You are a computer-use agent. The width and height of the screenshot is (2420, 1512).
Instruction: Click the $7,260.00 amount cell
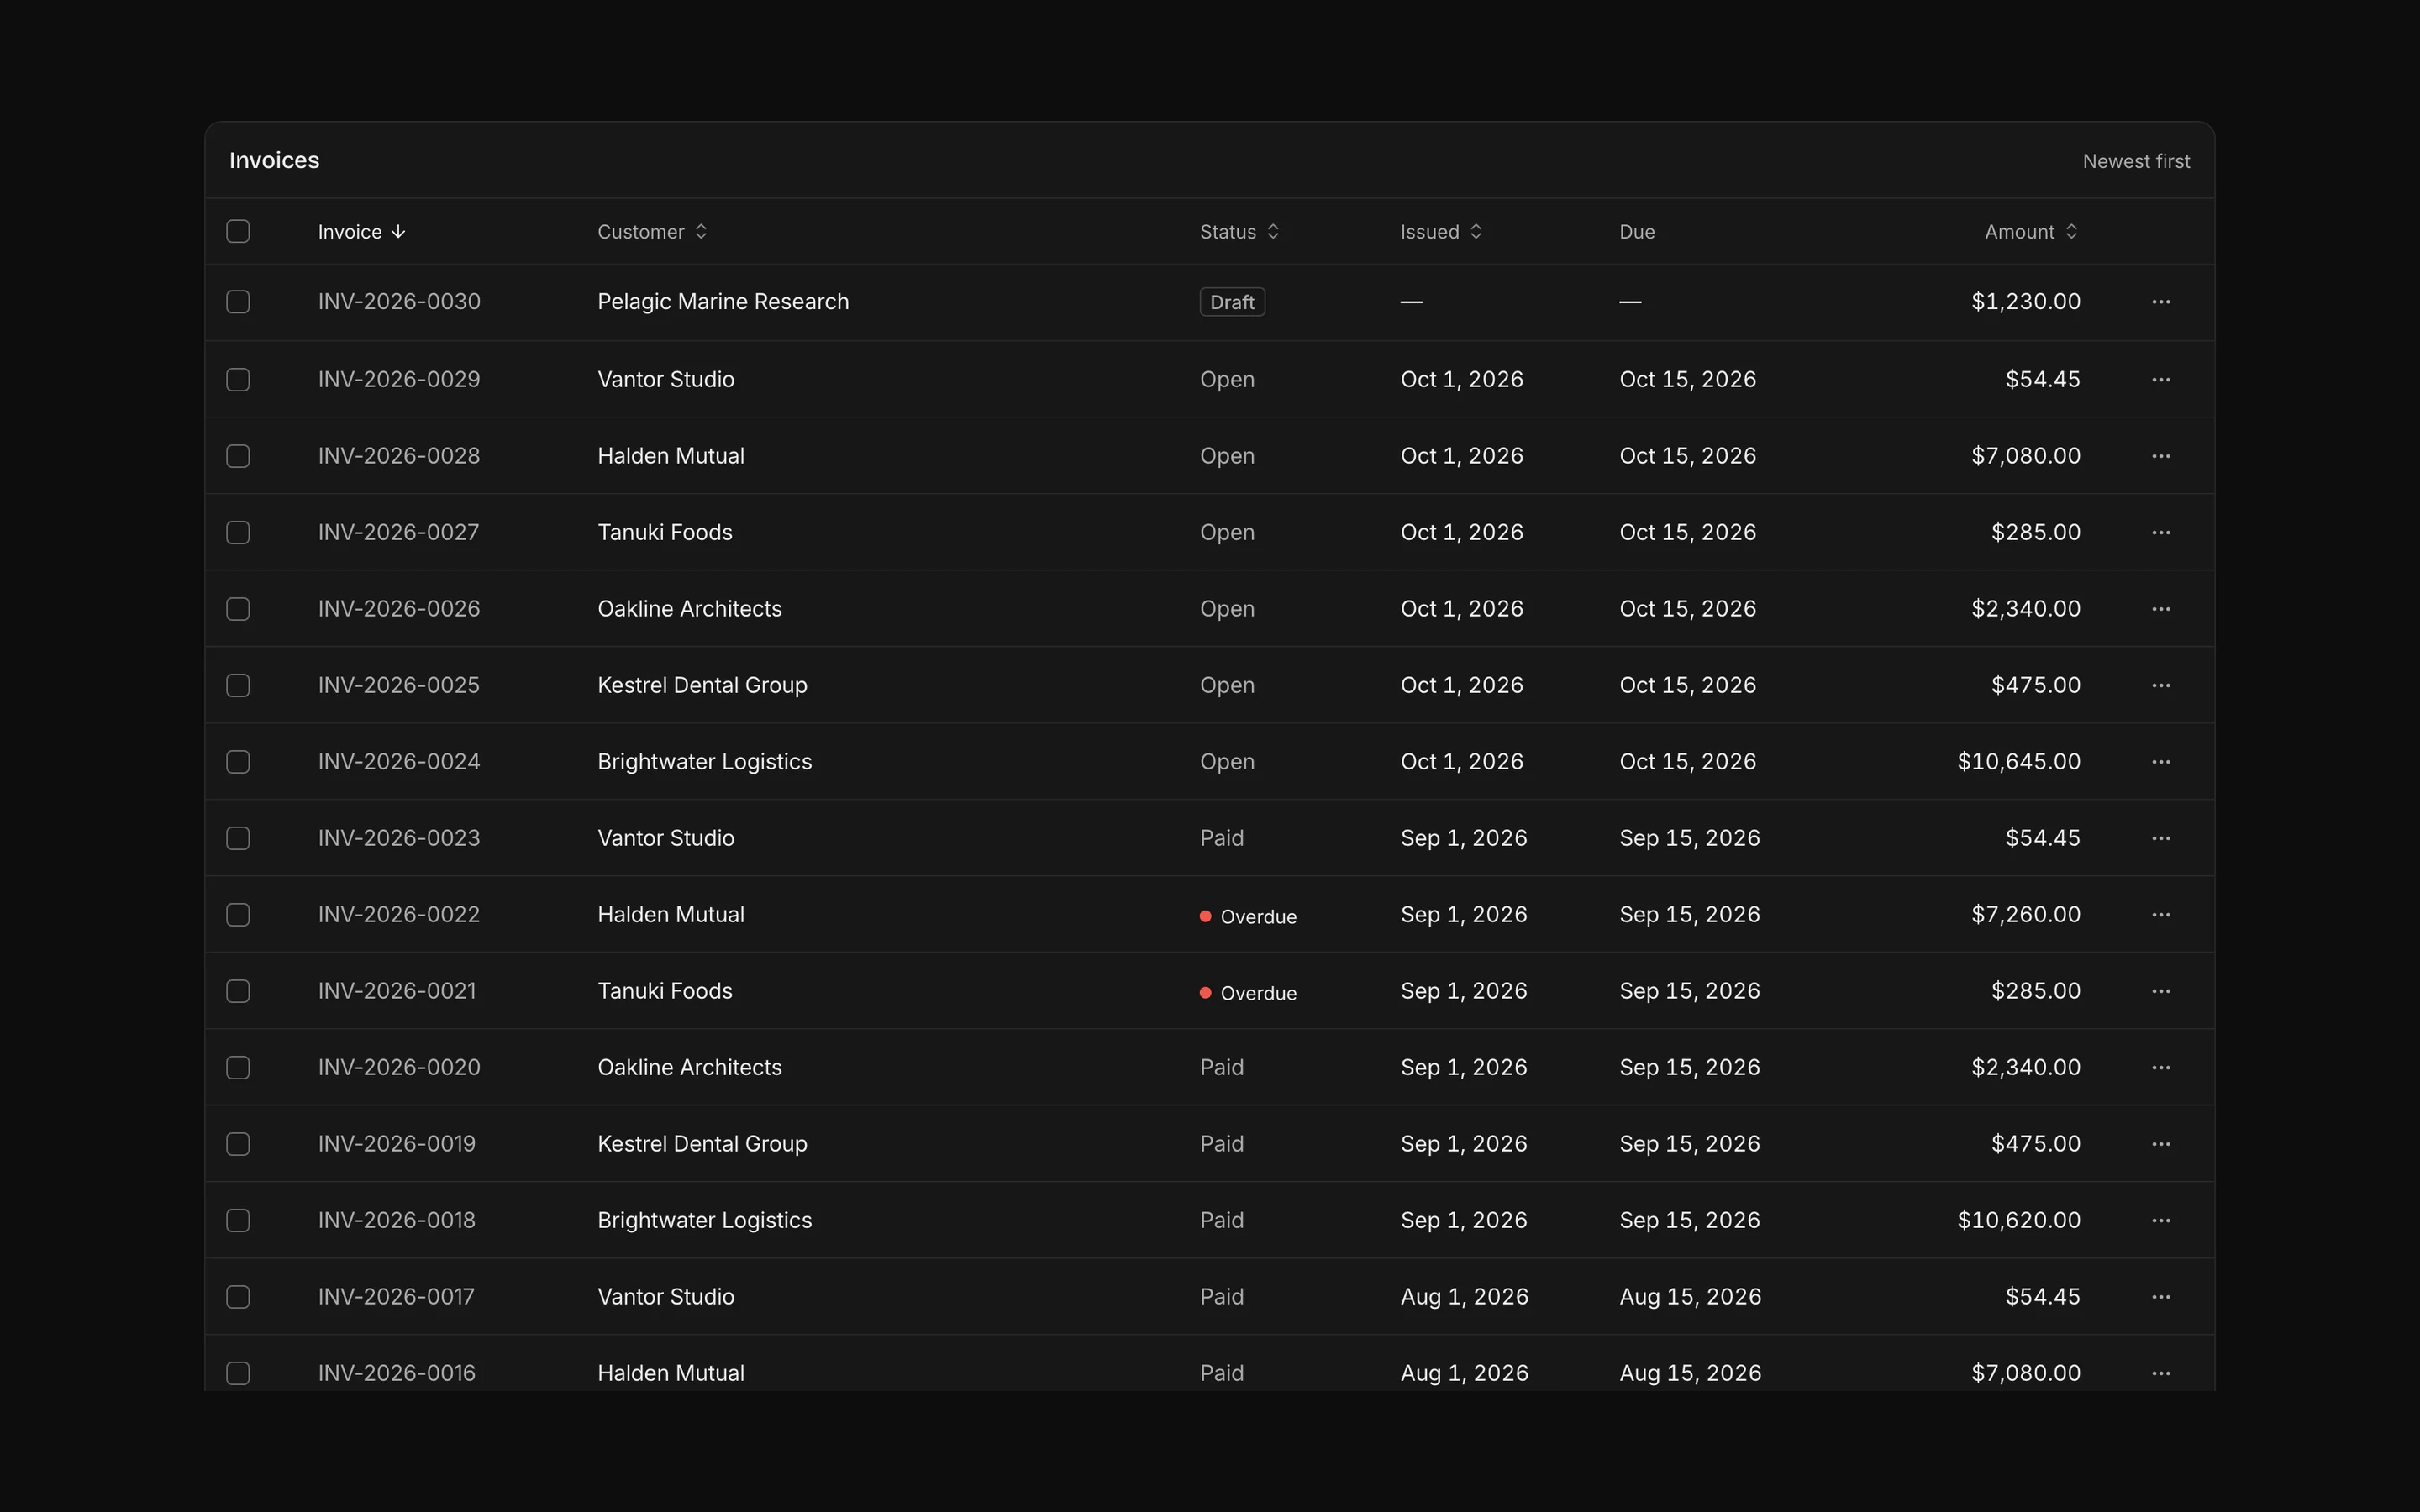2026,915
